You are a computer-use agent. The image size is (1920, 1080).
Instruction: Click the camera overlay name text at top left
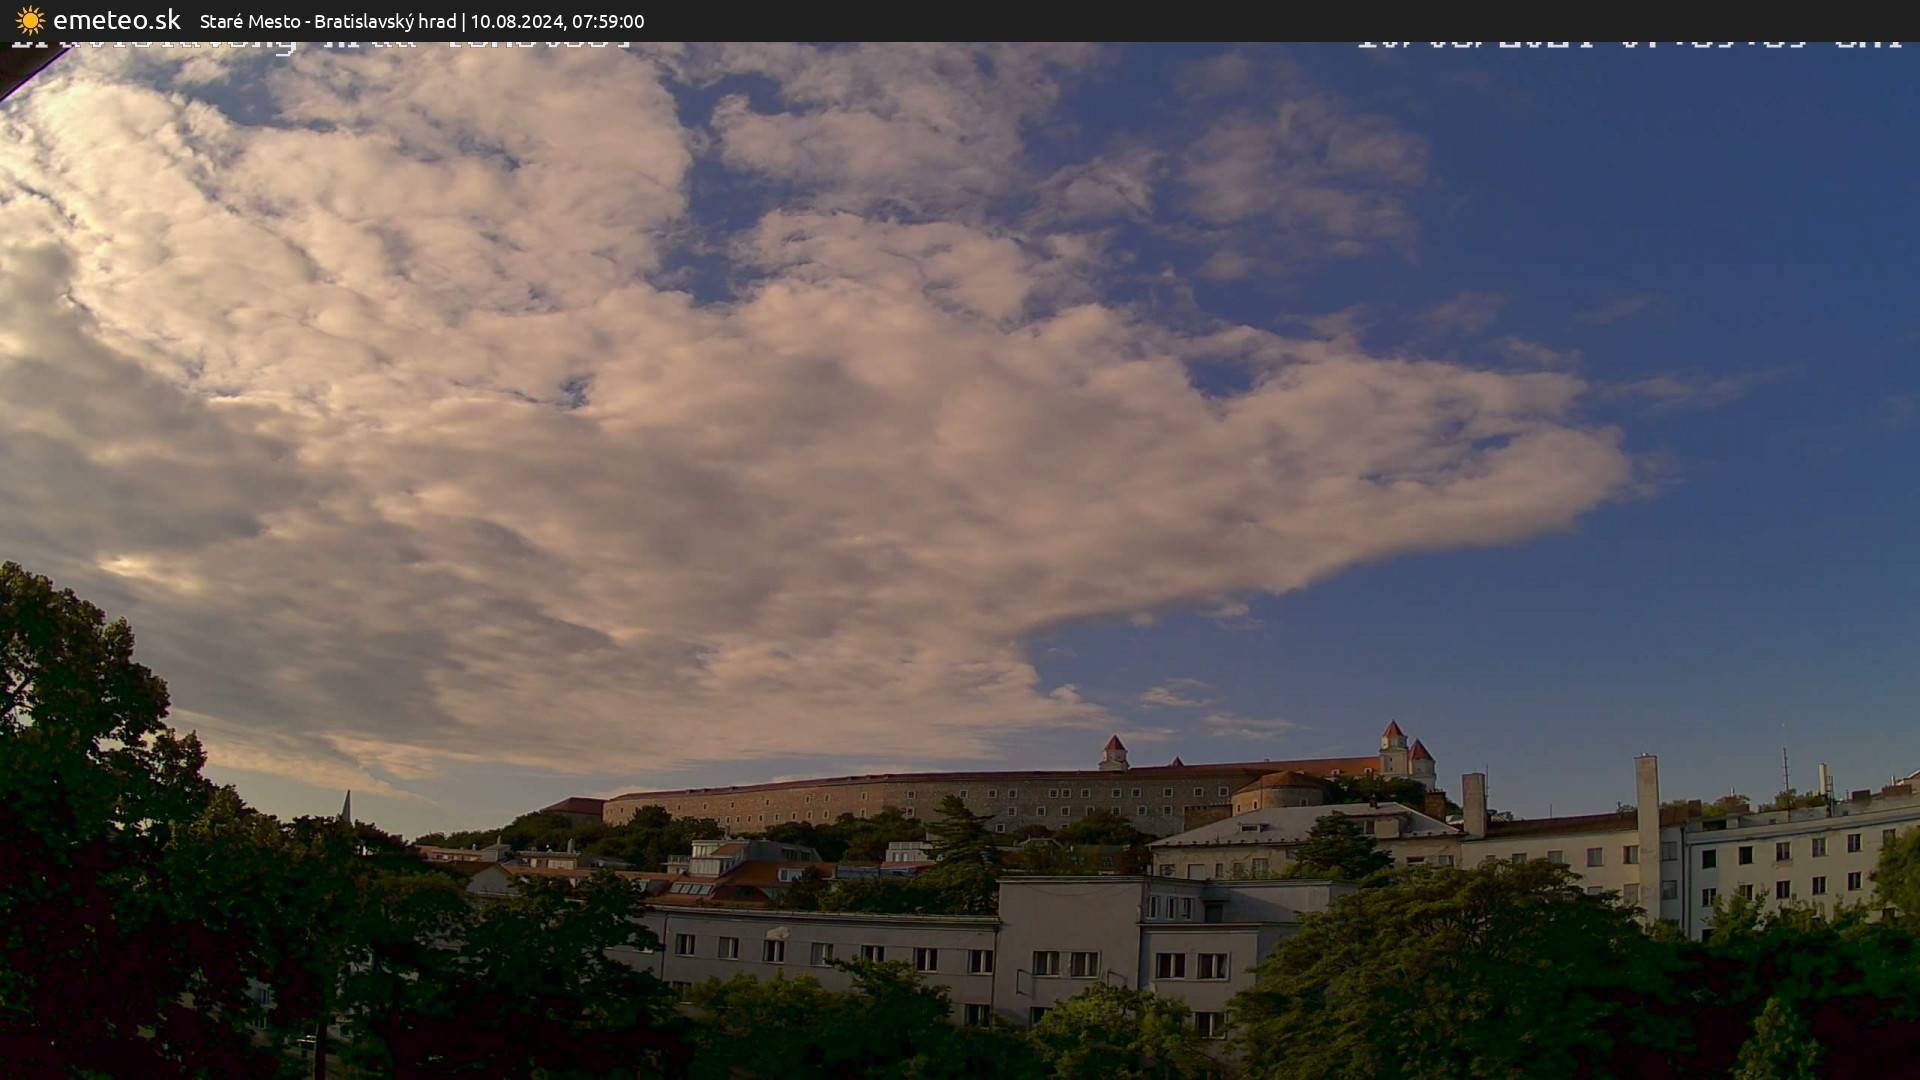(x=320, y=46)
